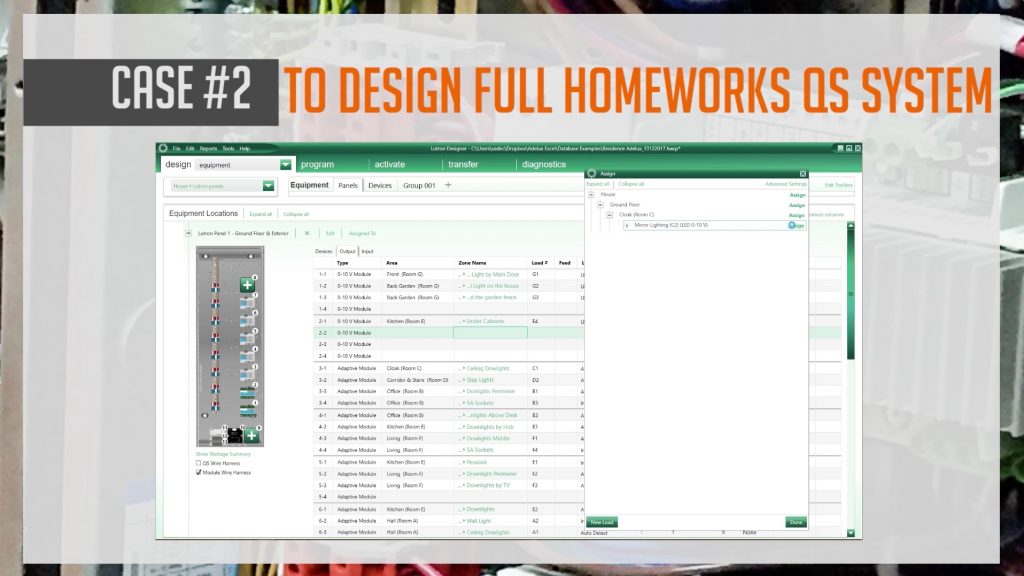Image resolution: width=1024 pixels, height=576 pixels.
Task: Switch to the diagnostics tab
Action: (x=544, y=165)
